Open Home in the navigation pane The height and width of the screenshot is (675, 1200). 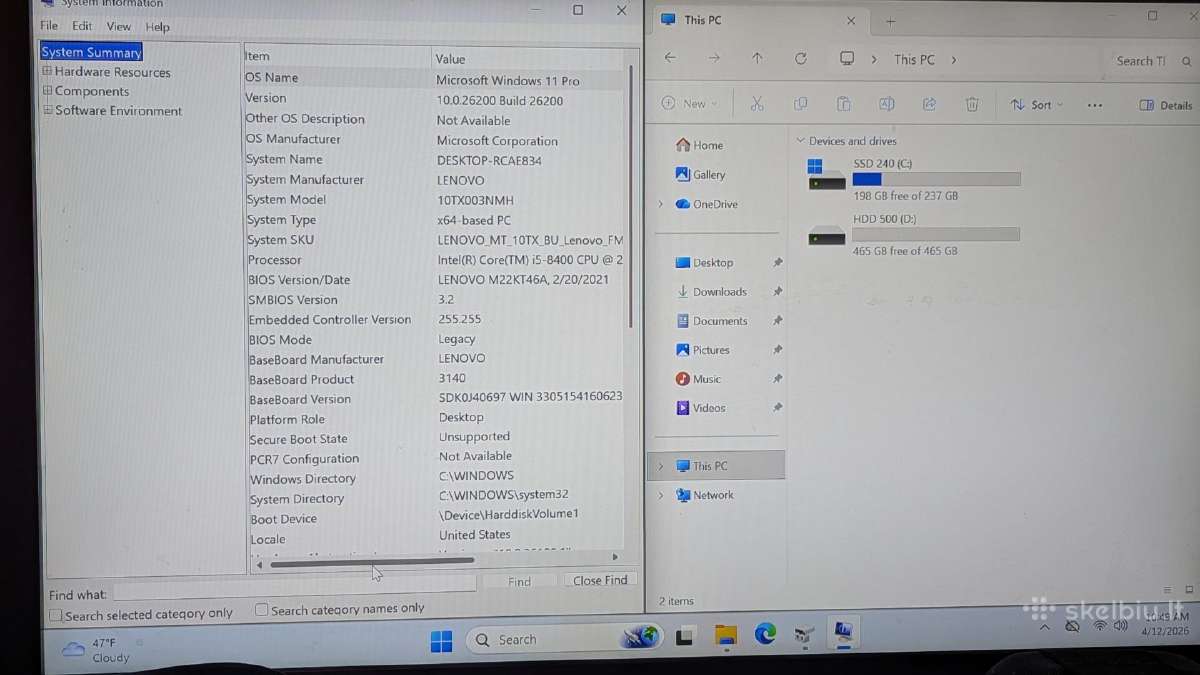click(x=699, y=145)
